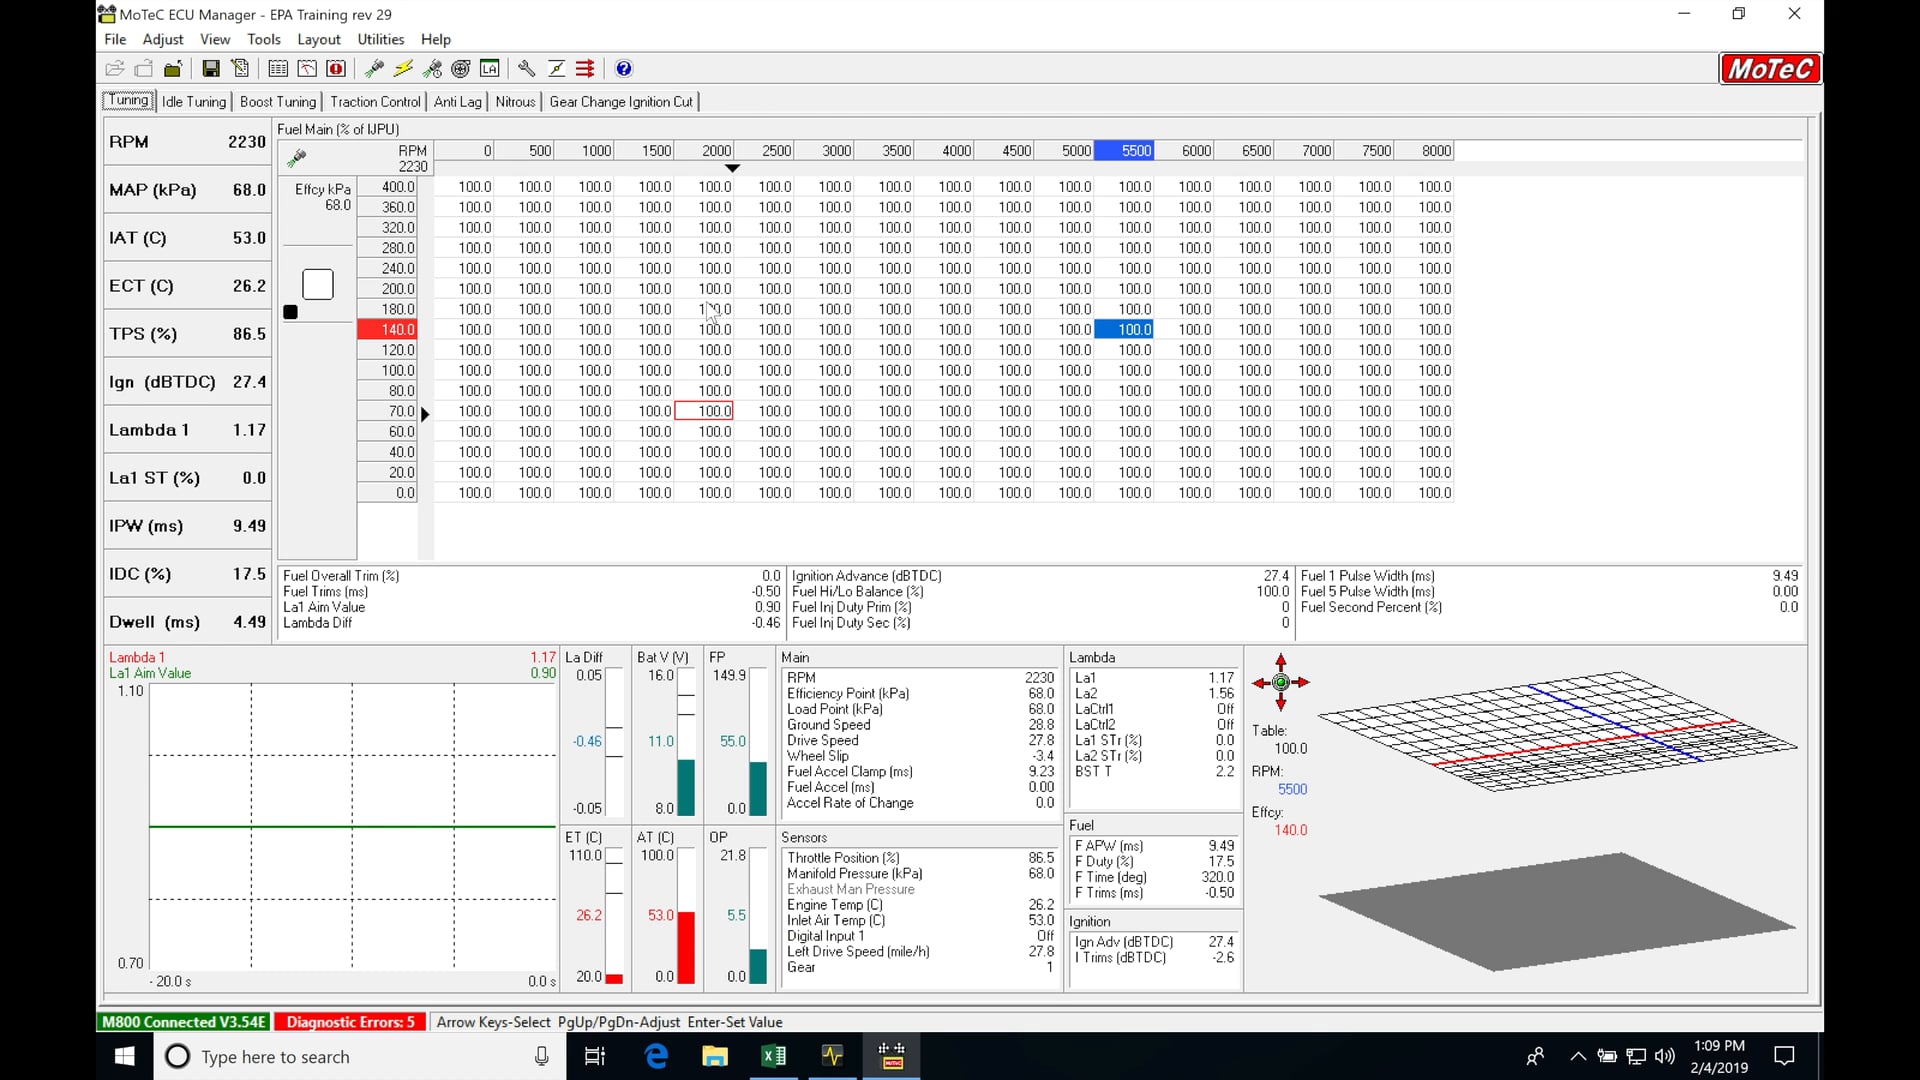Click the 3D table navigation arrows control
Image resolution: width=1920 pixels, height=1080 pixels.
click(1281, 684)
